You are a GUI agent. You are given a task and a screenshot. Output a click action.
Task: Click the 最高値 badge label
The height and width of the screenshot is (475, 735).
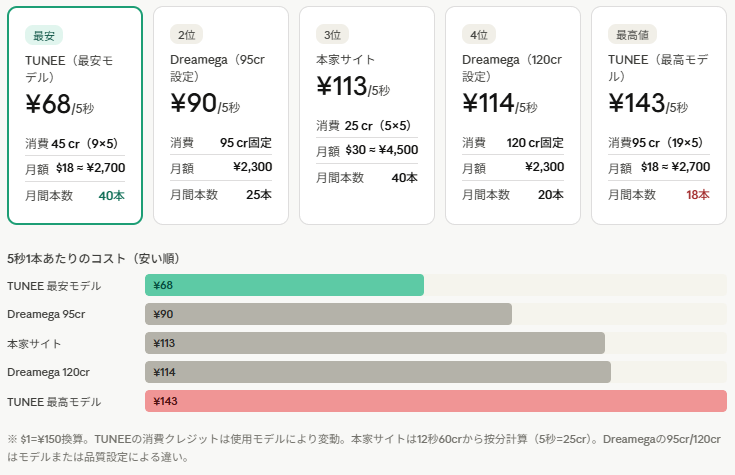632,34
